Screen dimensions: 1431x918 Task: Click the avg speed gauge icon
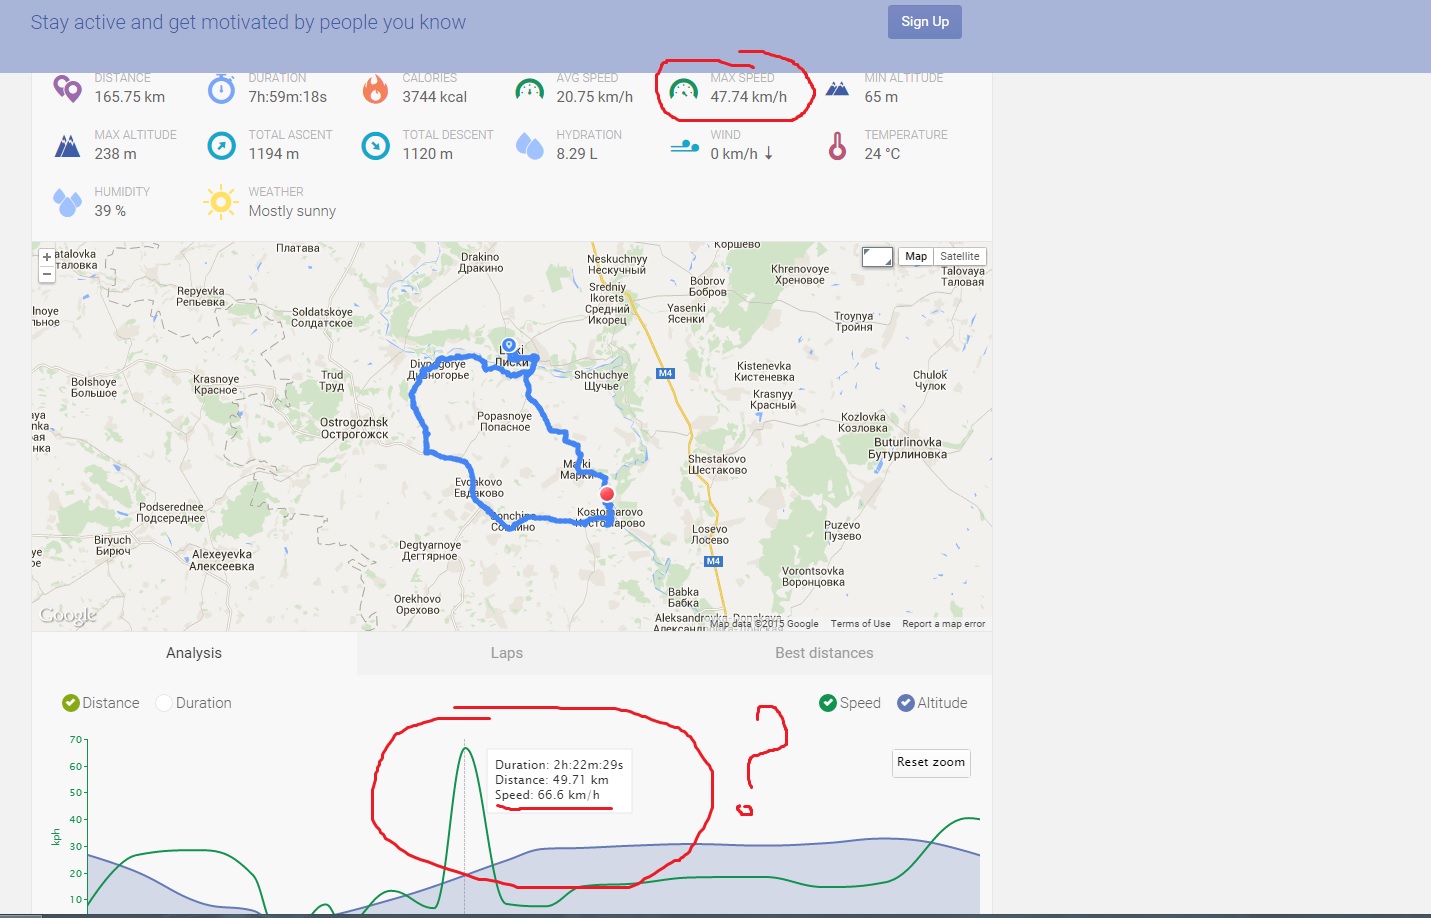point(529,90)
